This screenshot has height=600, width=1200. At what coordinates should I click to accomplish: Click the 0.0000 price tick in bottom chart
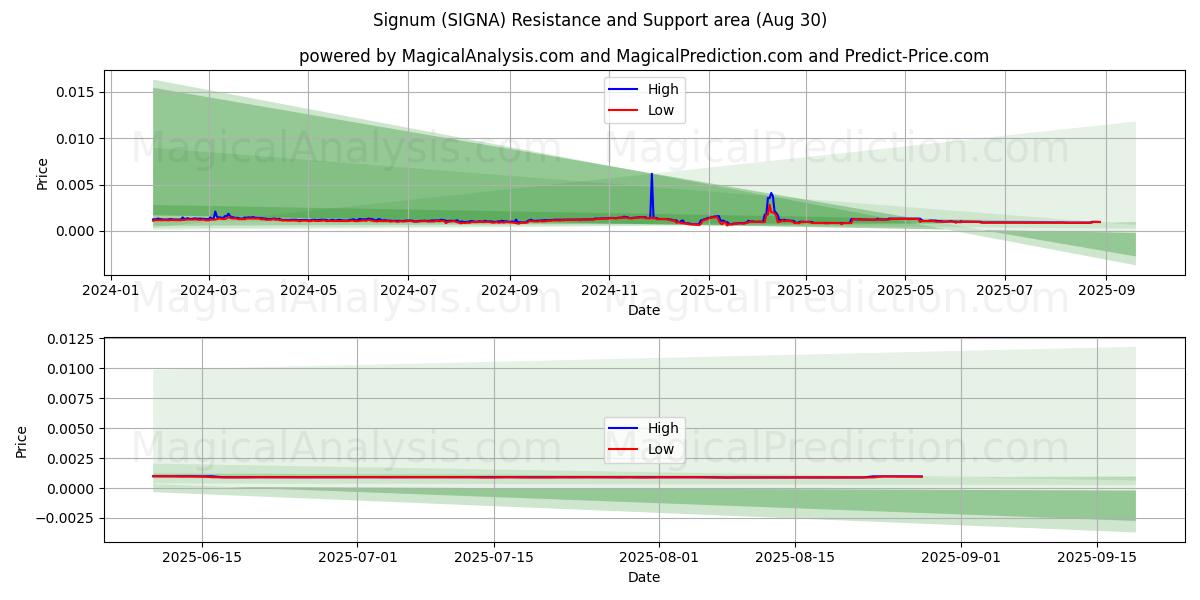click(72, 489)
